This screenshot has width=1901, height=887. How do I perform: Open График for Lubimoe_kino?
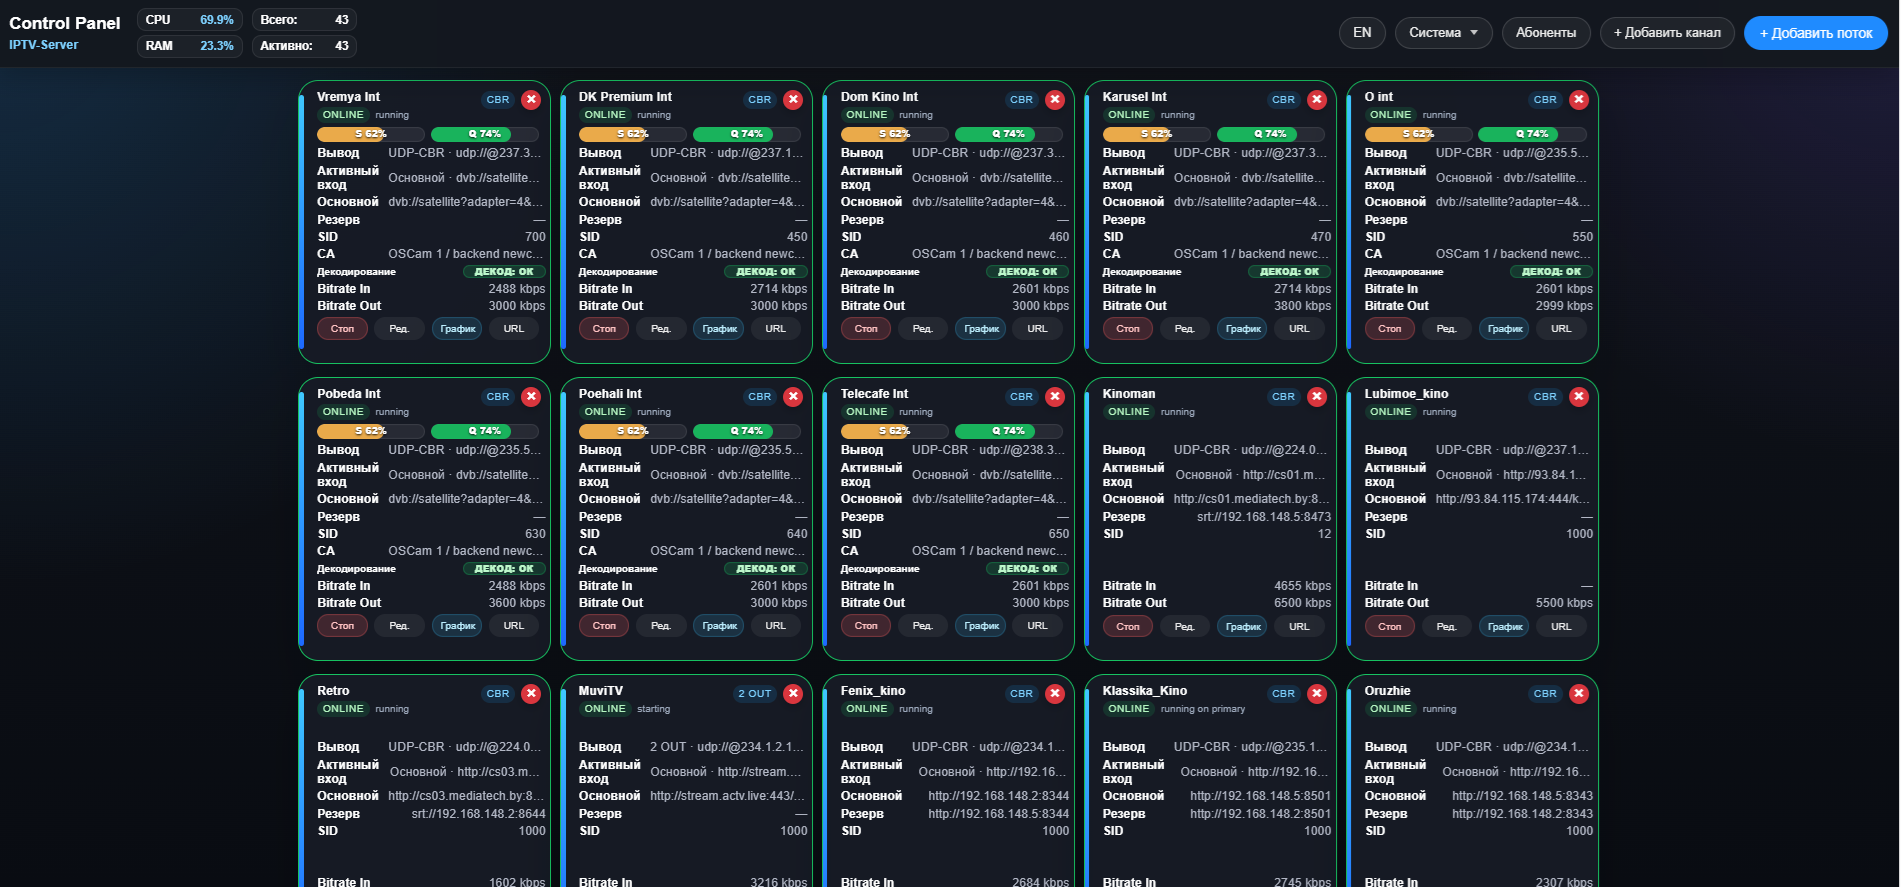1505,627
